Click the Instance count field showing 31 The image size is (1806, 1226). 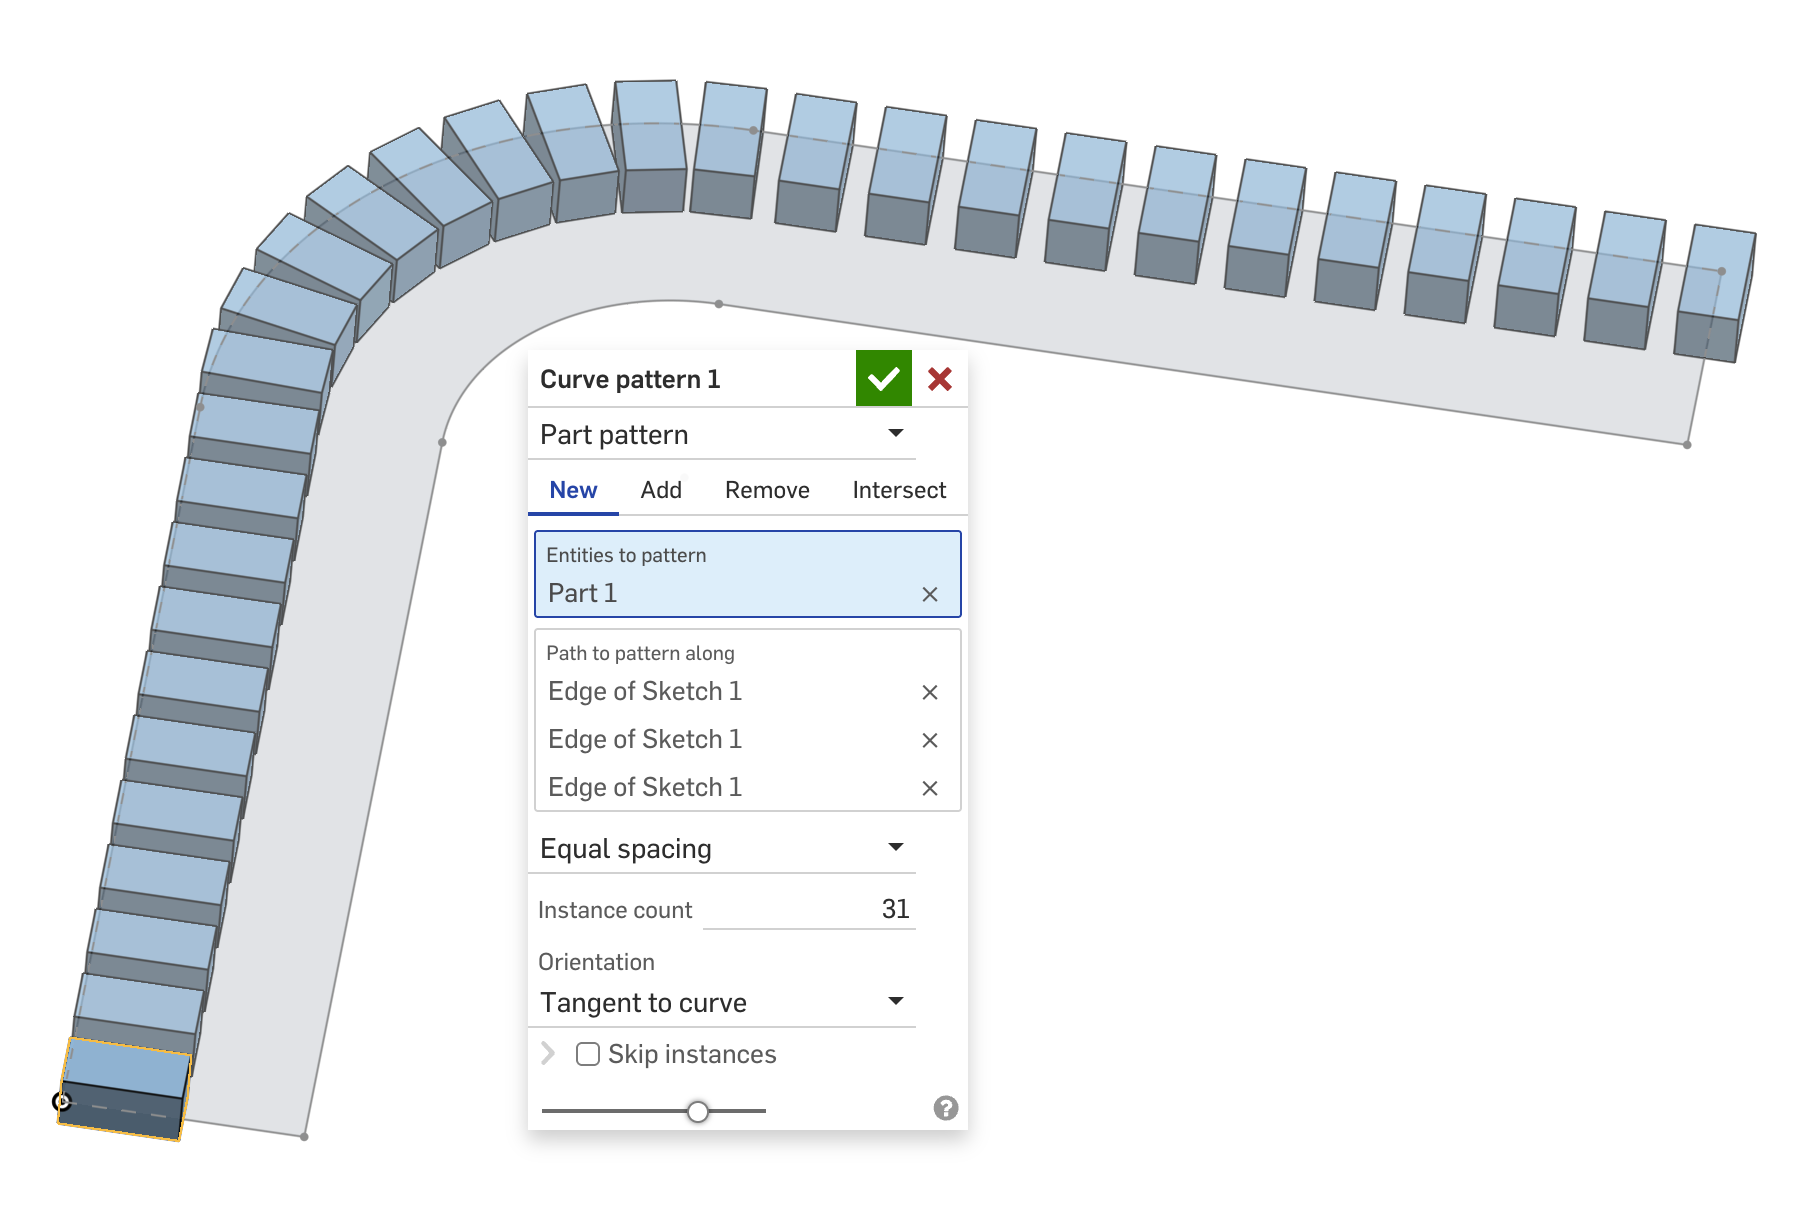tap(810, 909)
